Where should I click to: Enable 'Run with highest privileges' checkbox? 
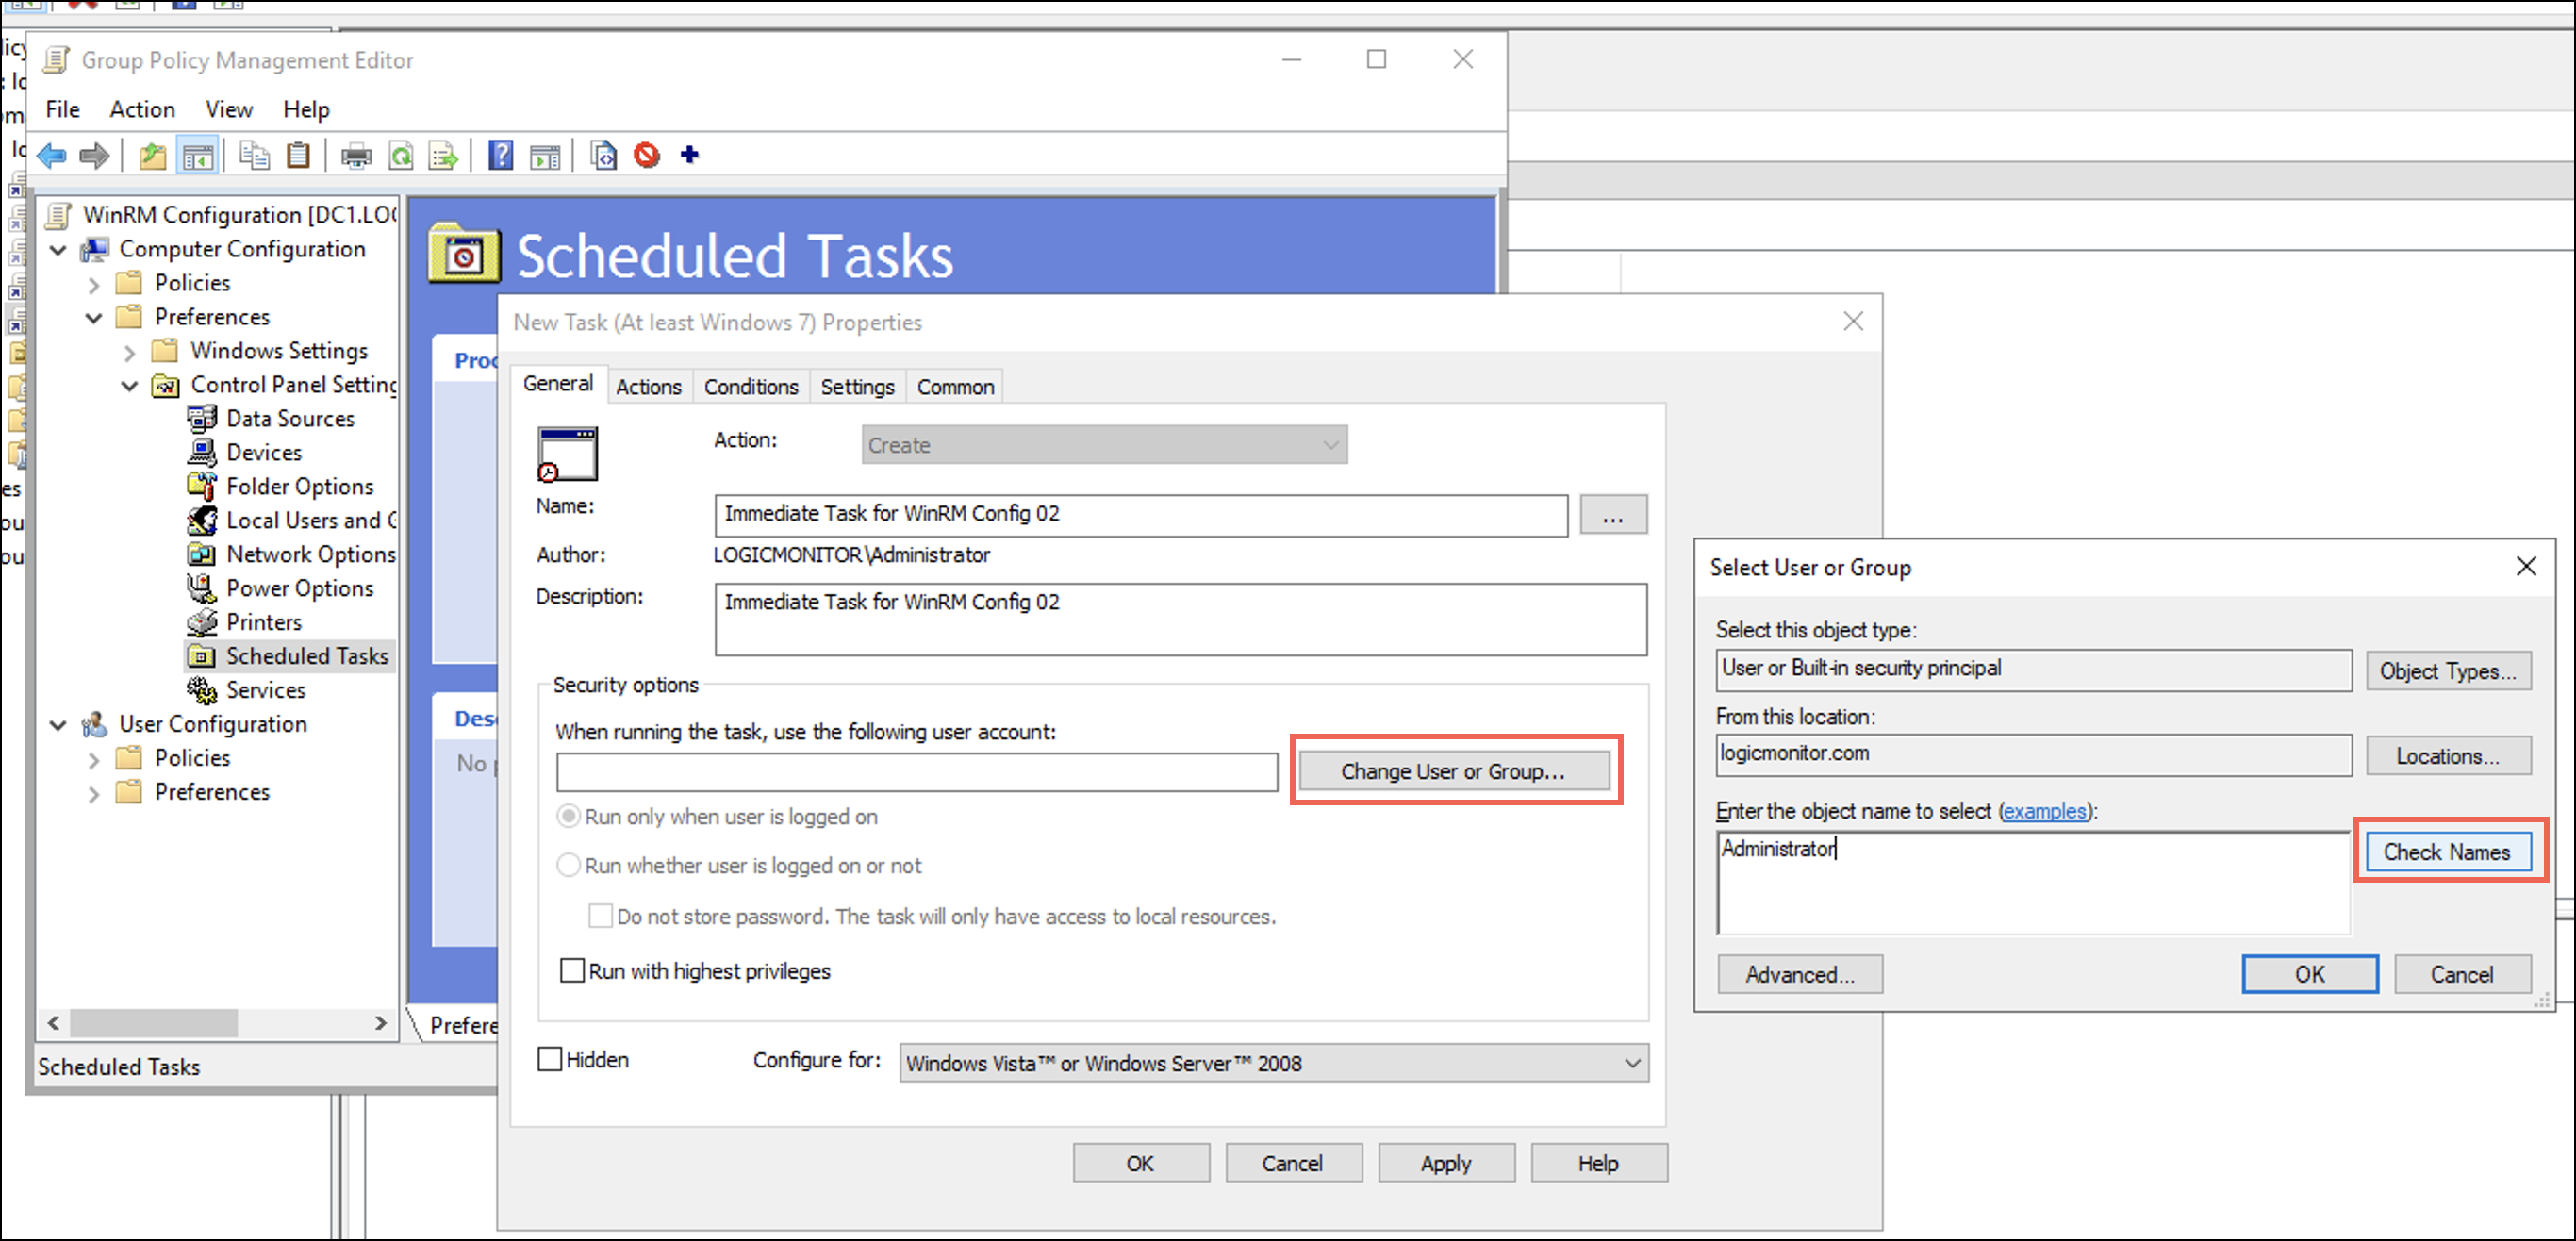pos(572,971)
